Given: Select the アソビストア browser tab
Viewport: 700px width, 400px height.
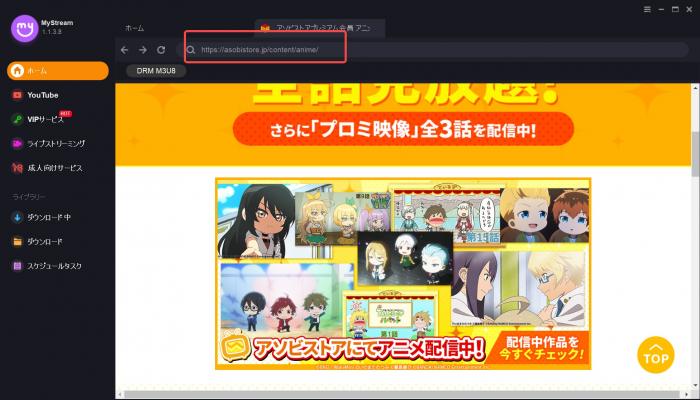Looking at the screenshot, I should (320, 28).
